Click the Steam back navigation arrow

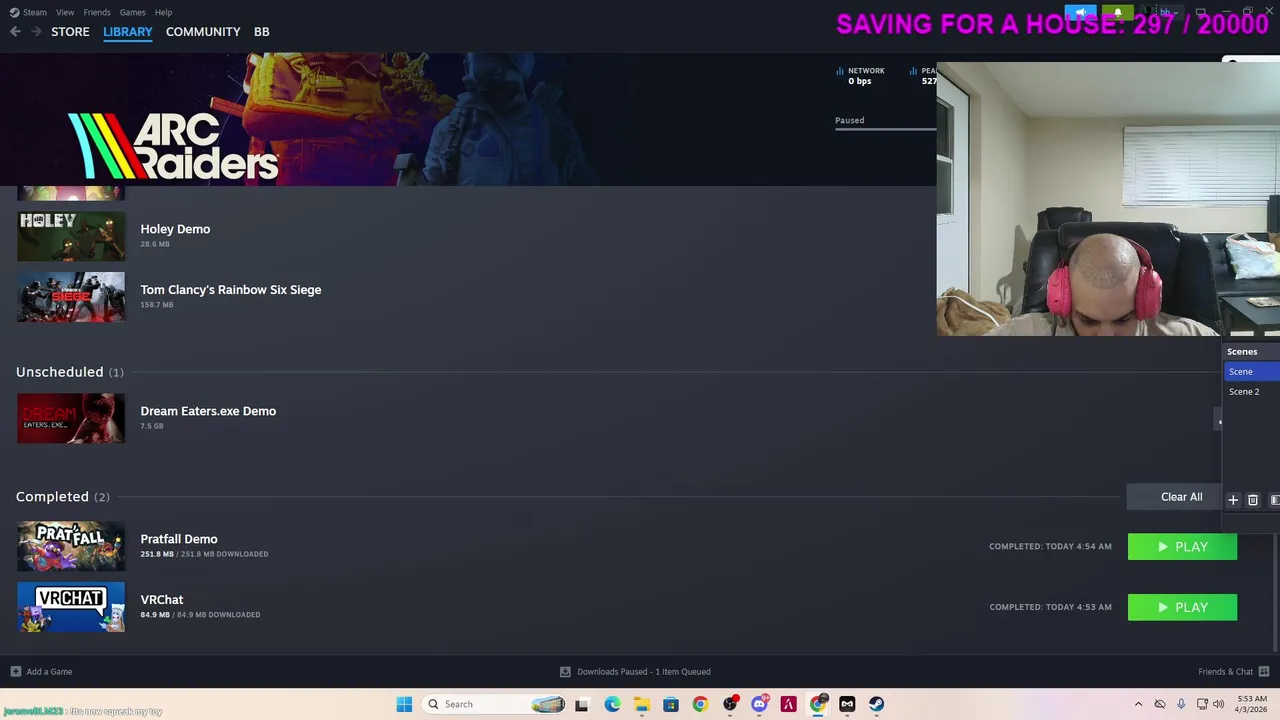[x=15, y=32]
